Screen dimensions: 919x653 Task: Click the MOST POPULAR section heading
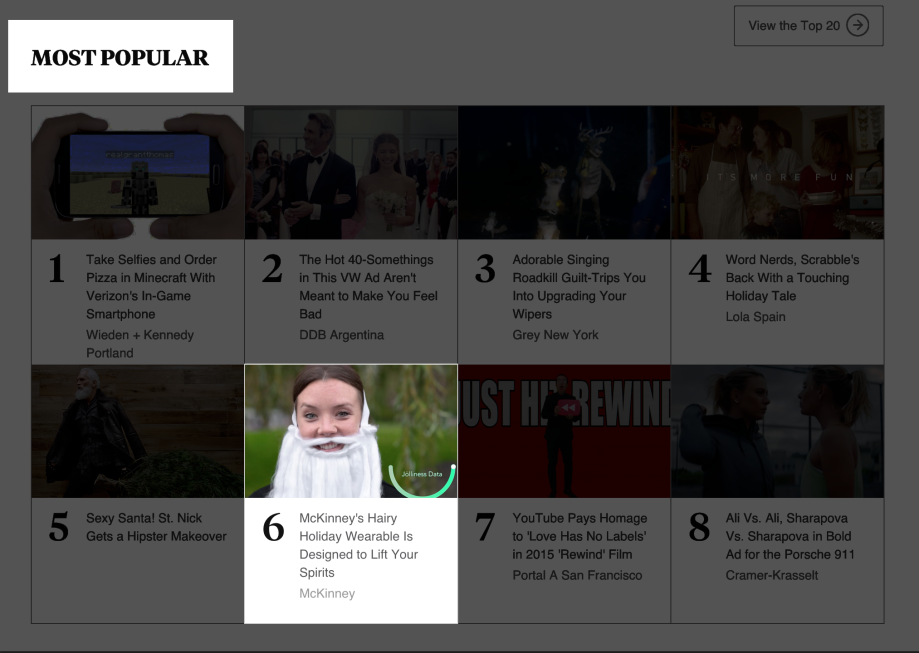[x=120, y=57]
